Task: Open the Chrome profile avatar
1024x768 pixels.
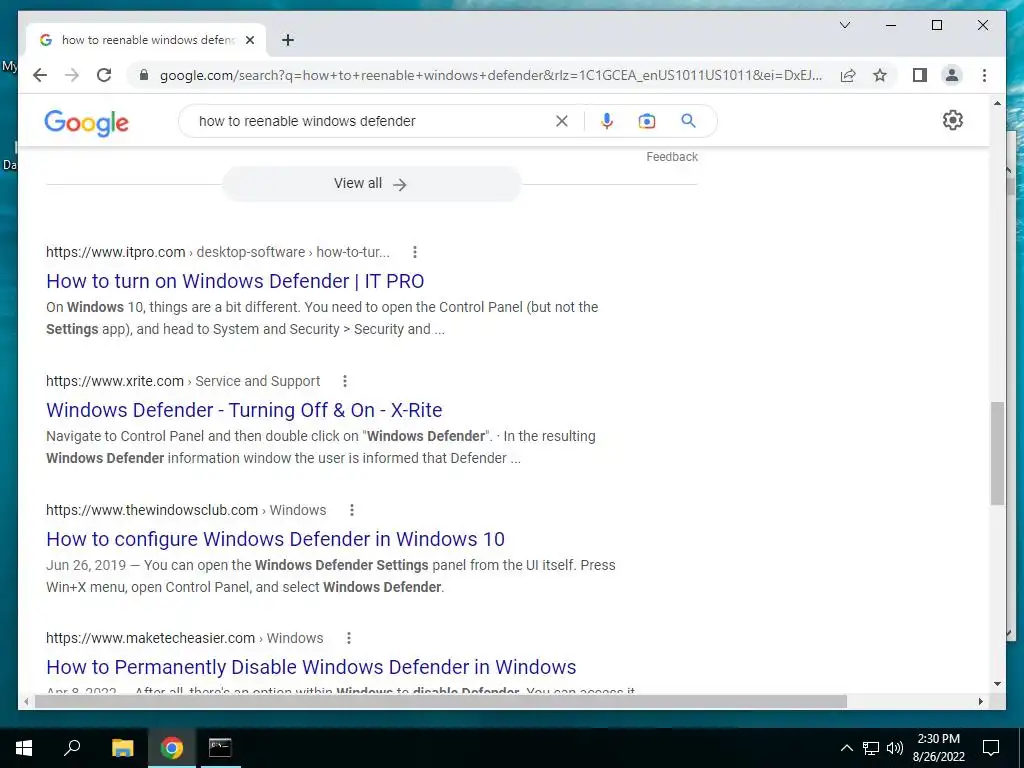Action: [952, 75]
